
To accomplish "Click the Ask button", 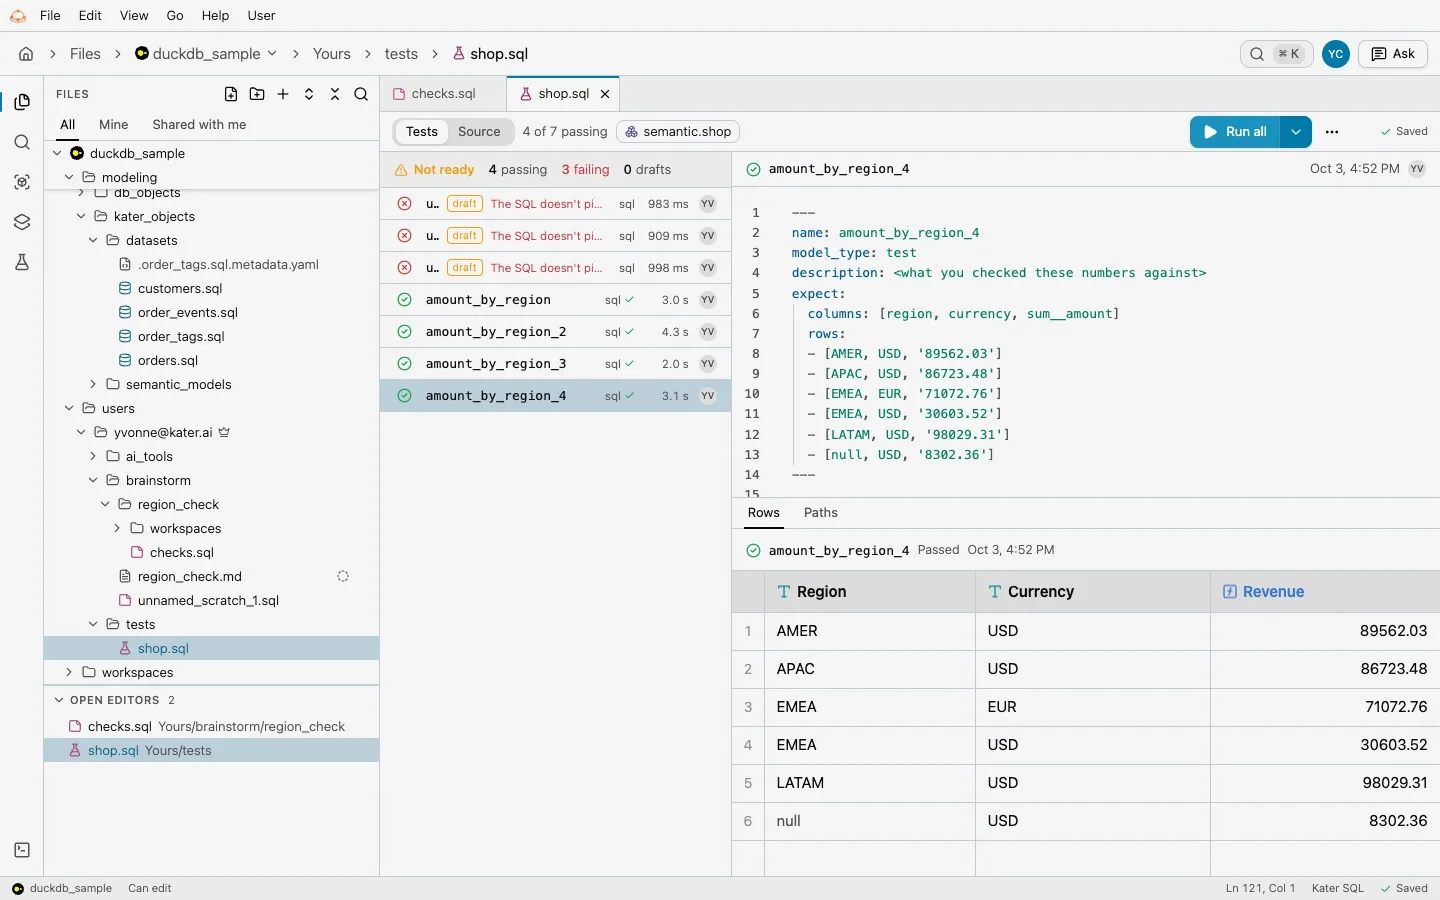I will click(x=1393, y=54).
